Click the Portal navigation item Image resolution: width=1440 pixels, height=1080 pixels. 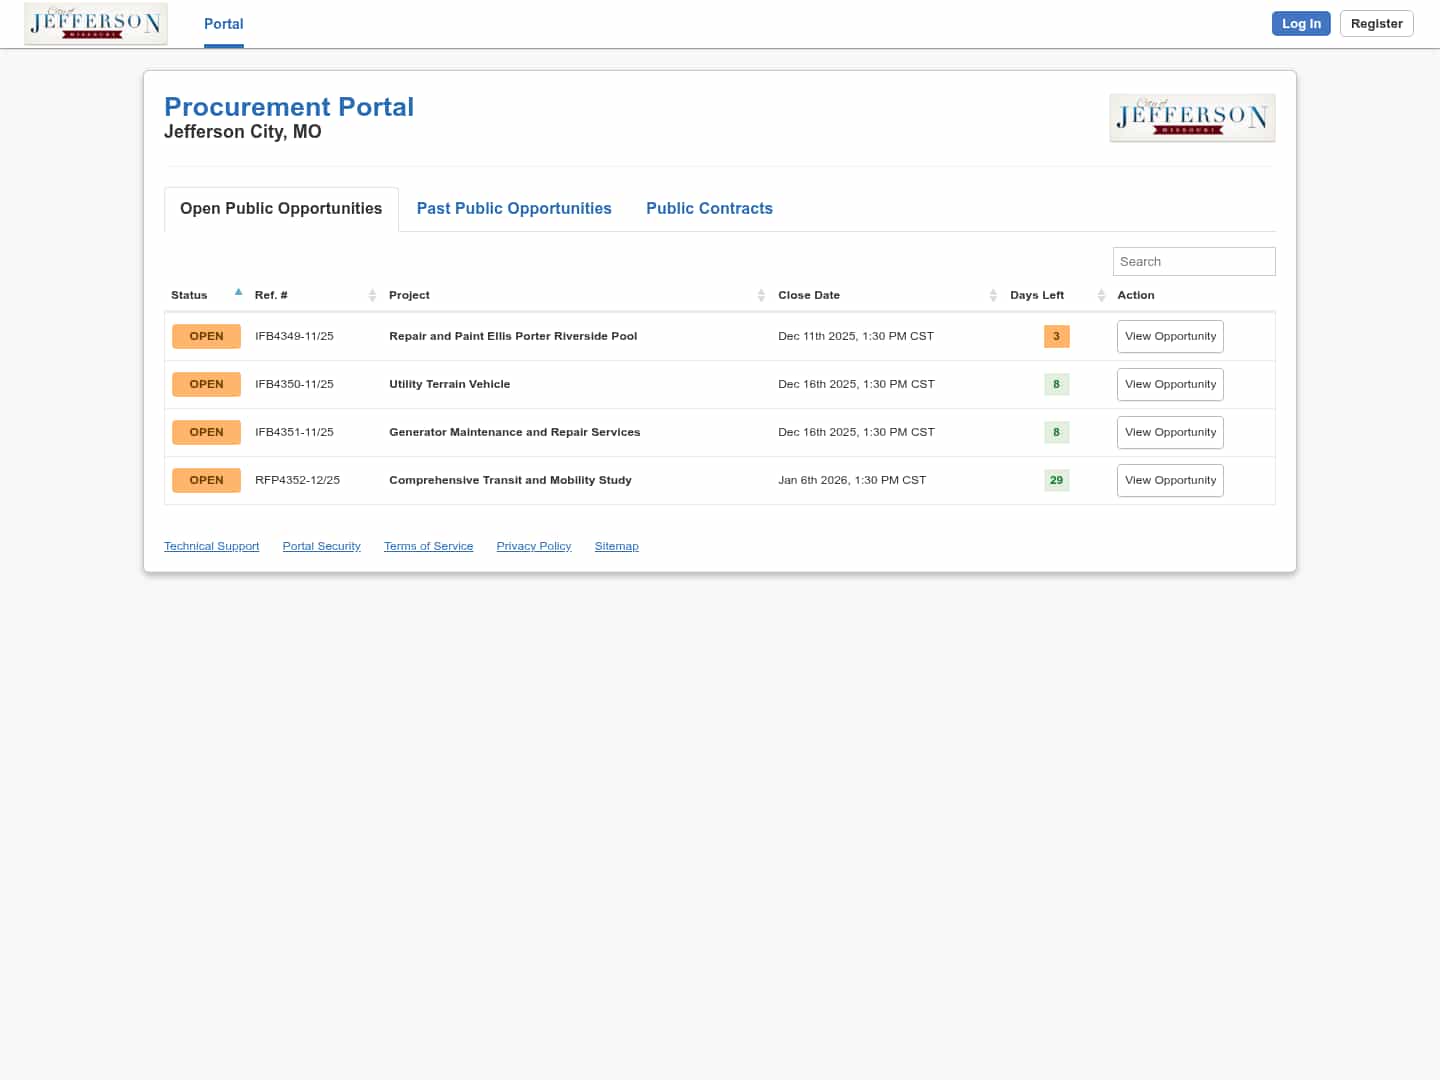pyautogui.click(x=223, y=24)
